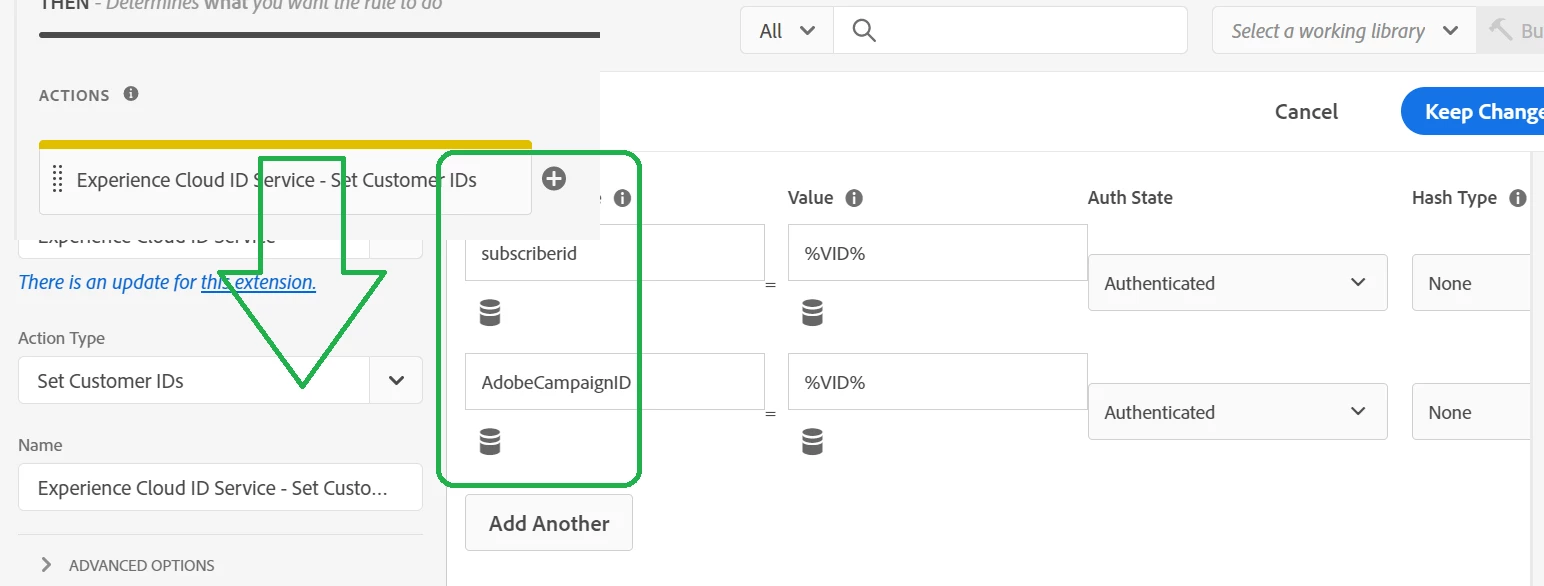1544x586 pixels.
Task: Click the plus icon to add action
Action: point(554,179)
